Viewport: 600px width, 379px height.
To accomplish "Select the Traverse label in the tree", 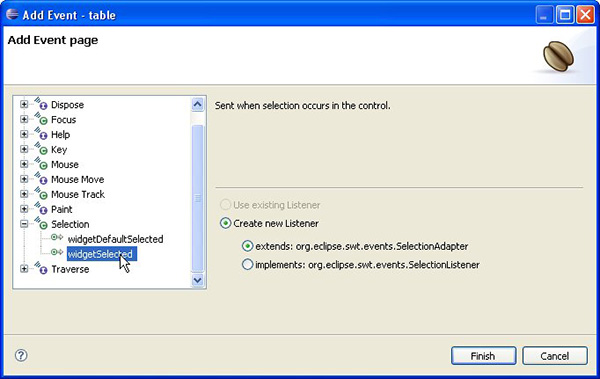I will [x=70, y=270].
